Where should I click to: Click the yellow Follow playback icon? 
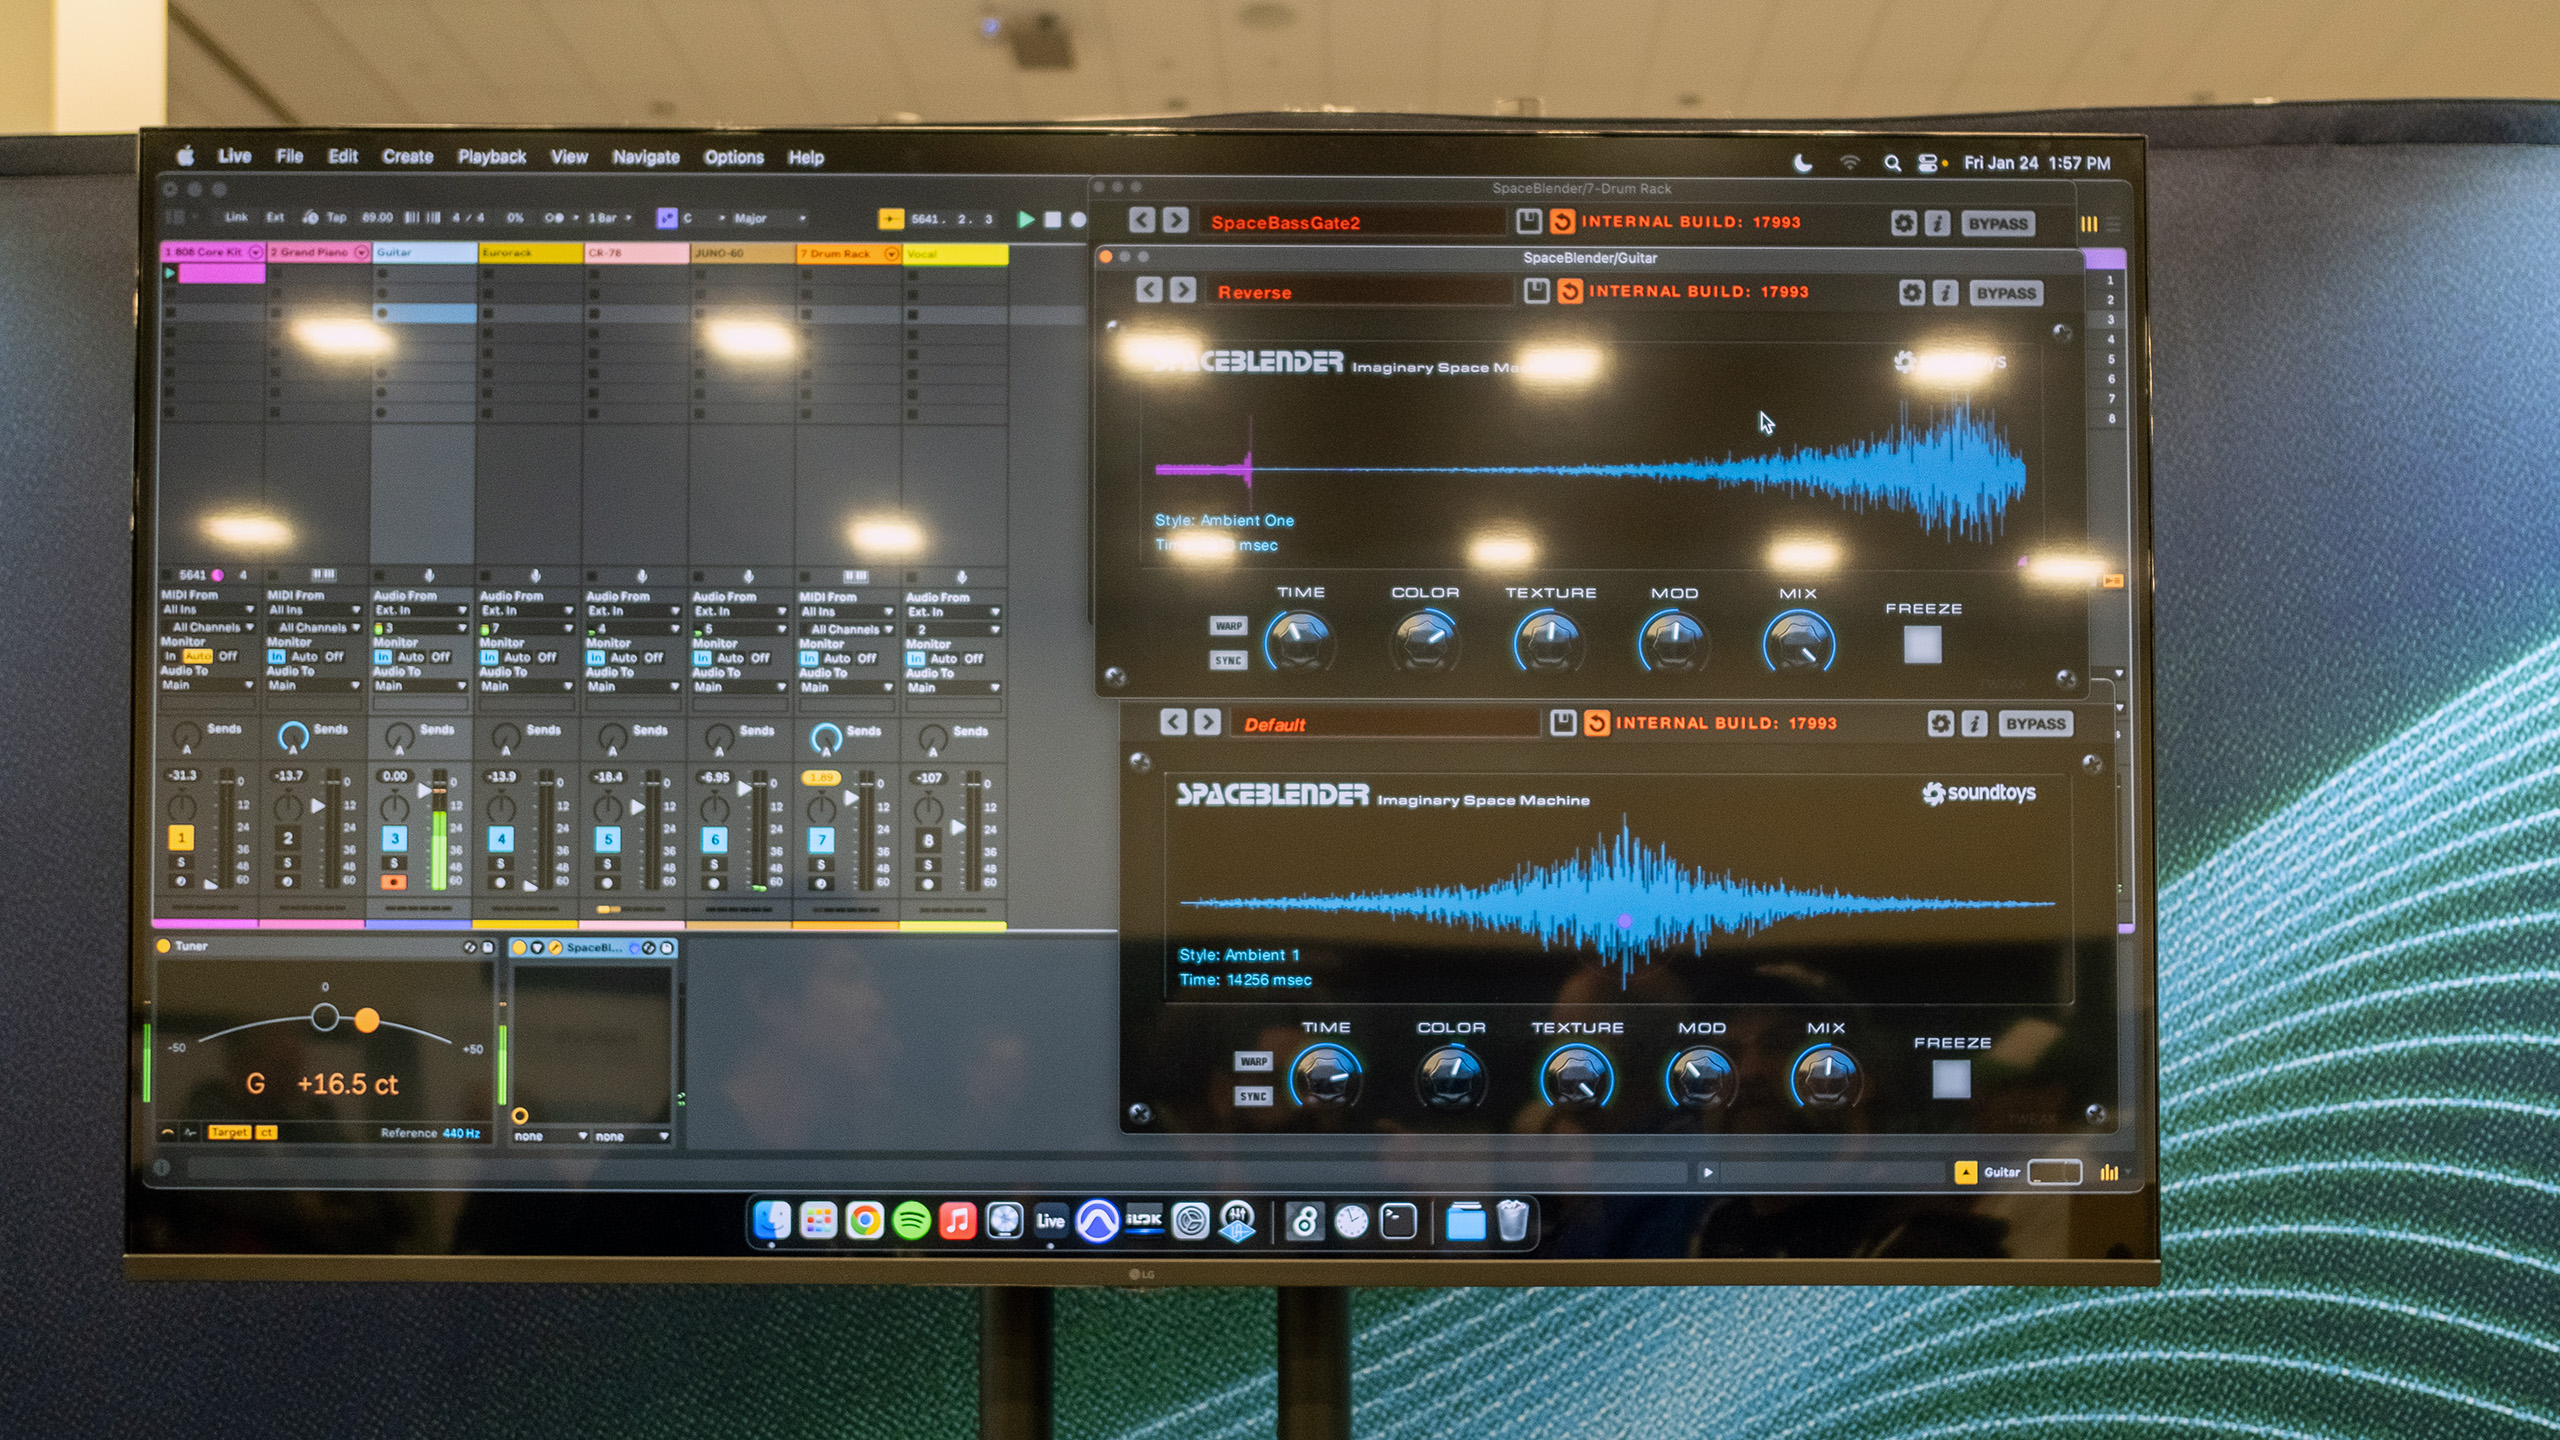890,218
